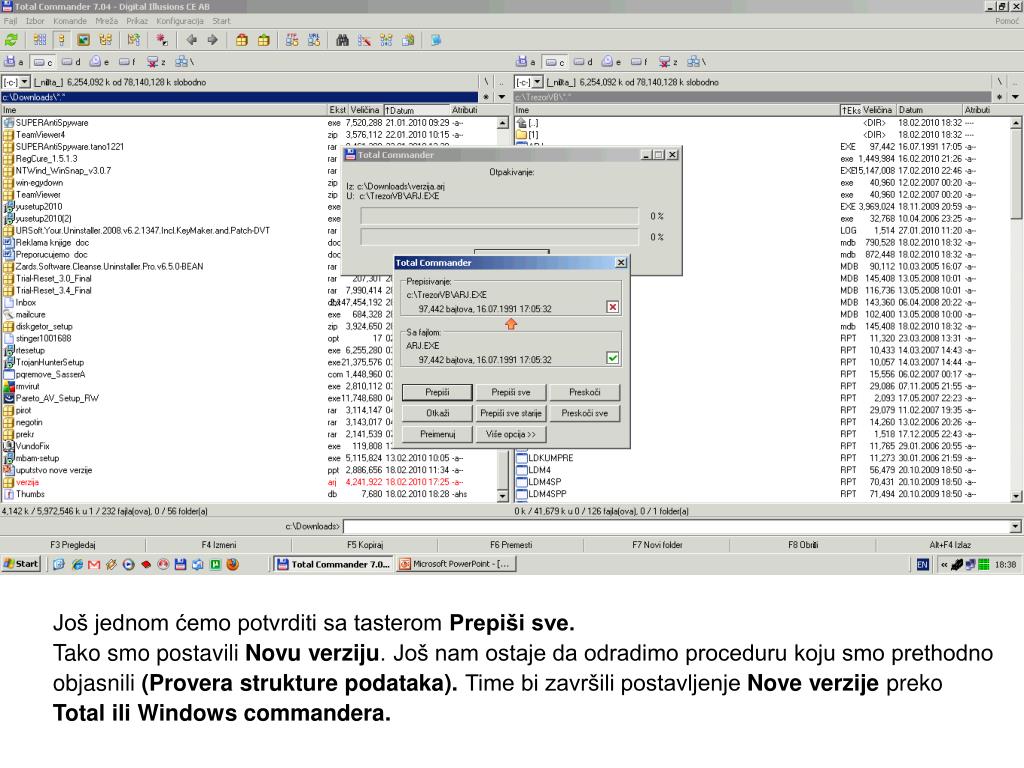Screen dimensions: 1024x768
Task: Toggle green check box for new ARJ.EXE
Action: pos(613,358)
